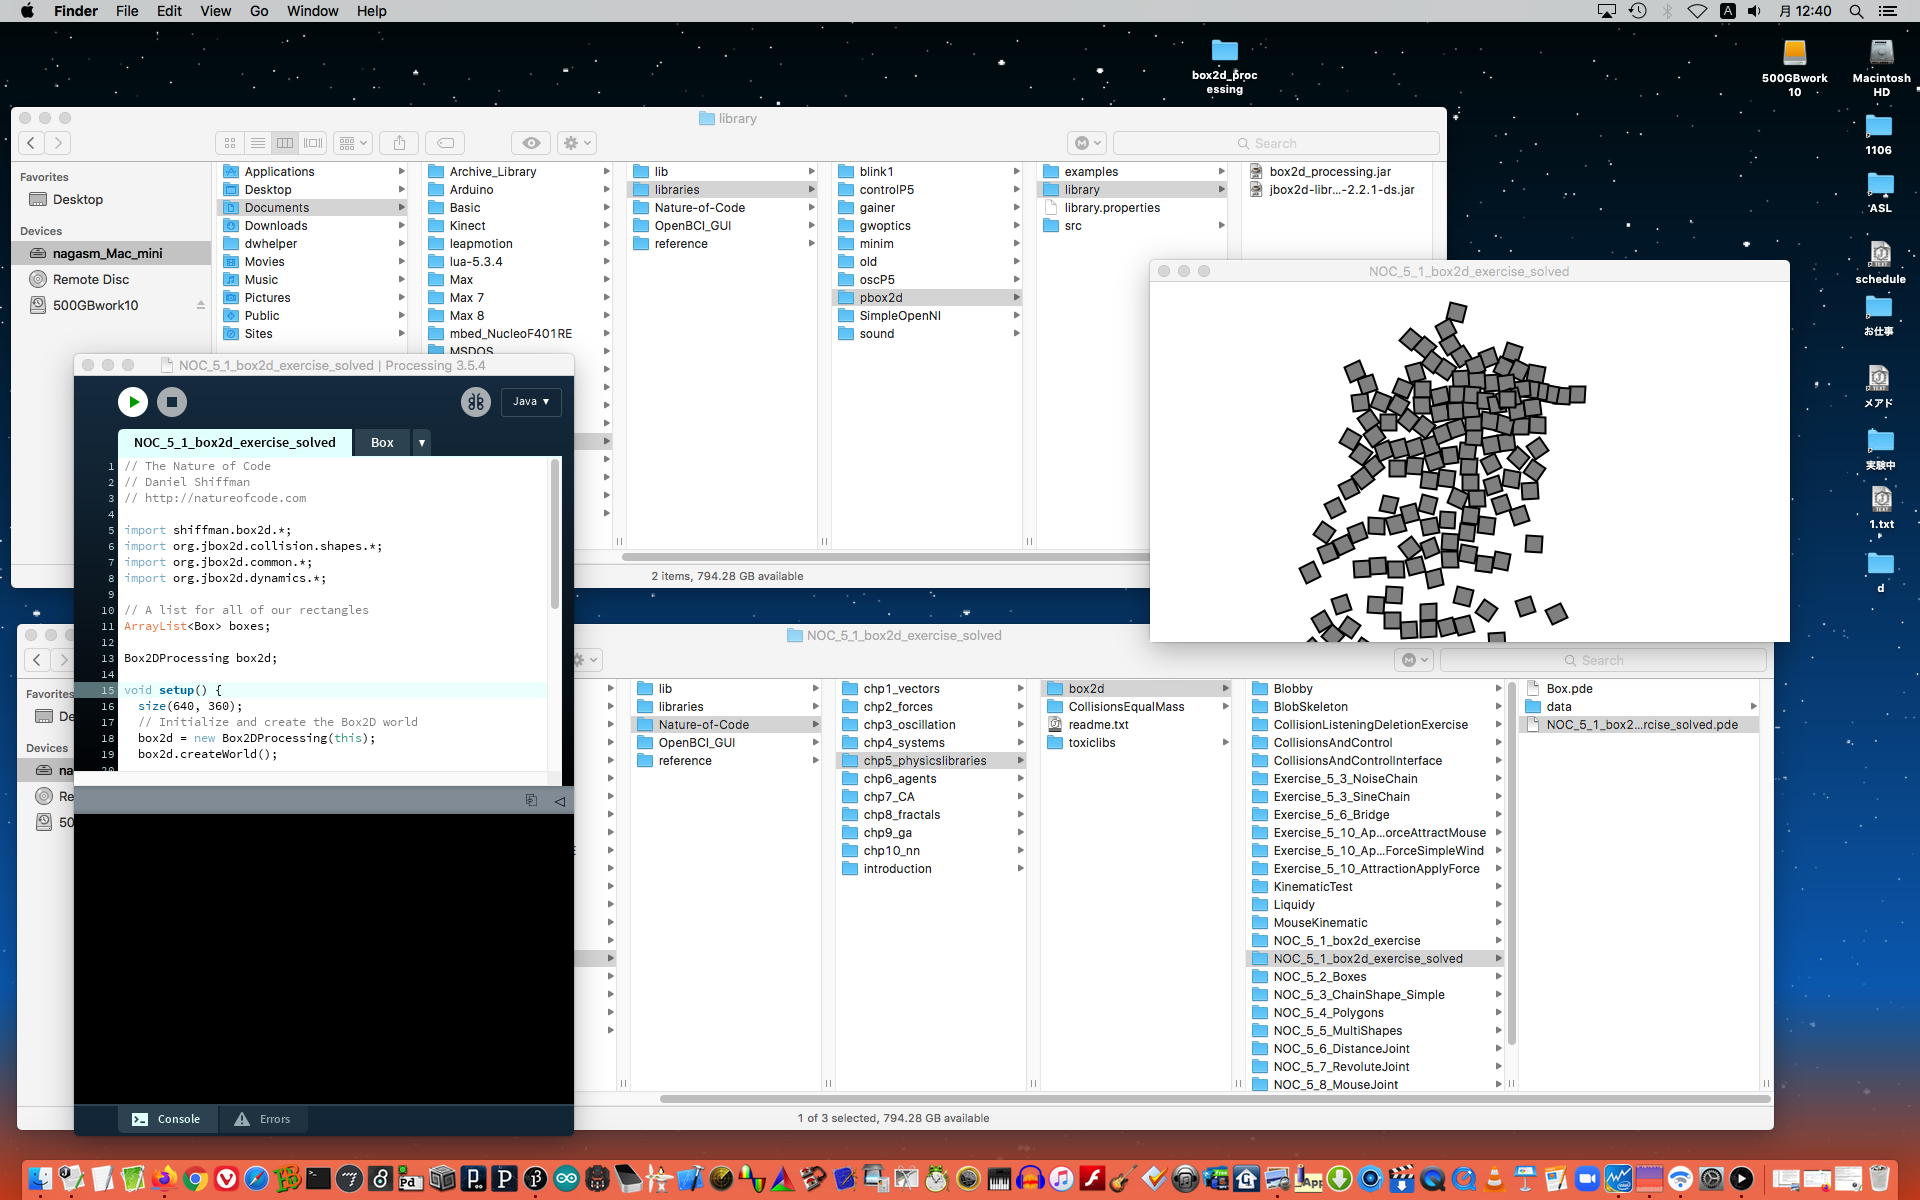Eject the 500GBwork10 drive
Viewport: 1920px width, 1200px height.
click(200, 305)
